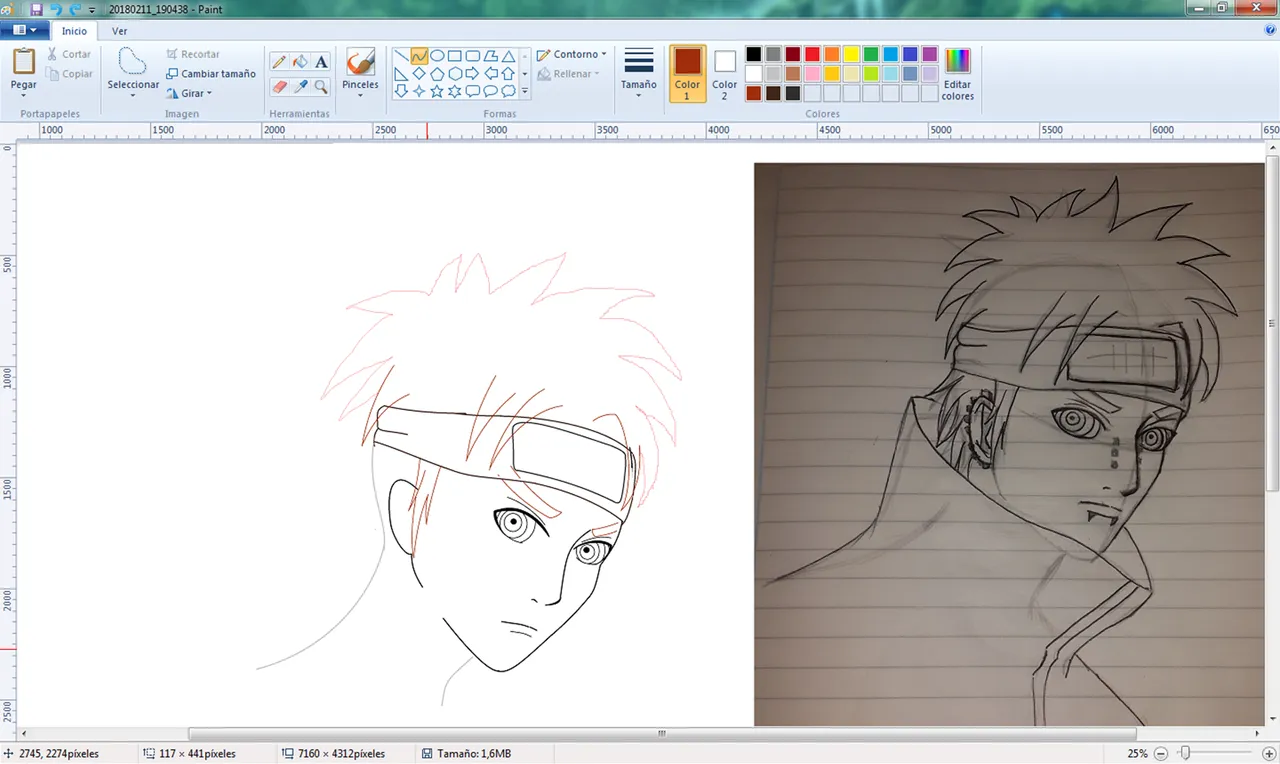Image resolution: width=1280 pixels, height=764 pixels.
Task: Select the Text tool
Action: click(321, 62)
